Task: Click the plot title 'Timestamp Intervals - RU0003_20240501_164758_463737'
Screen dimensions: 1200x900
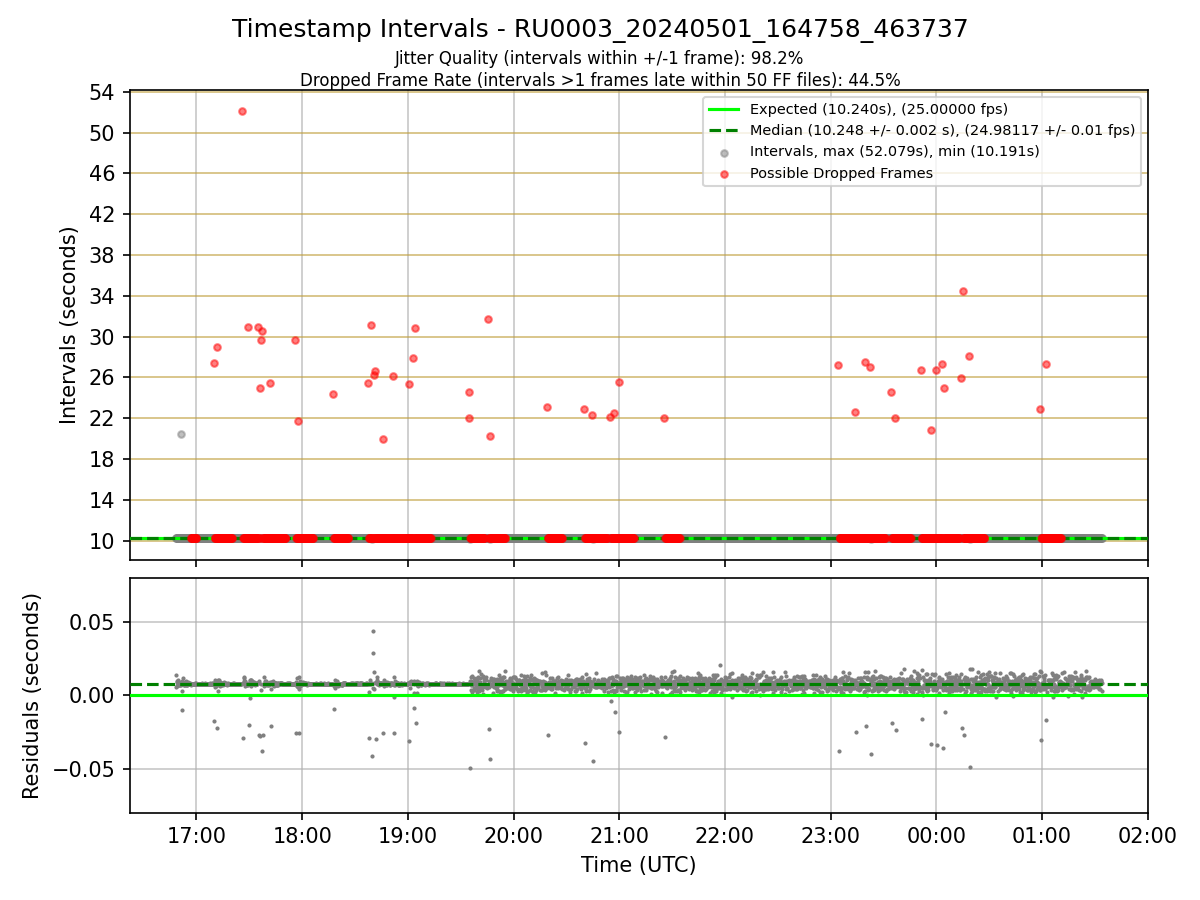Action: pyautogui.click(x=600, y=29)
